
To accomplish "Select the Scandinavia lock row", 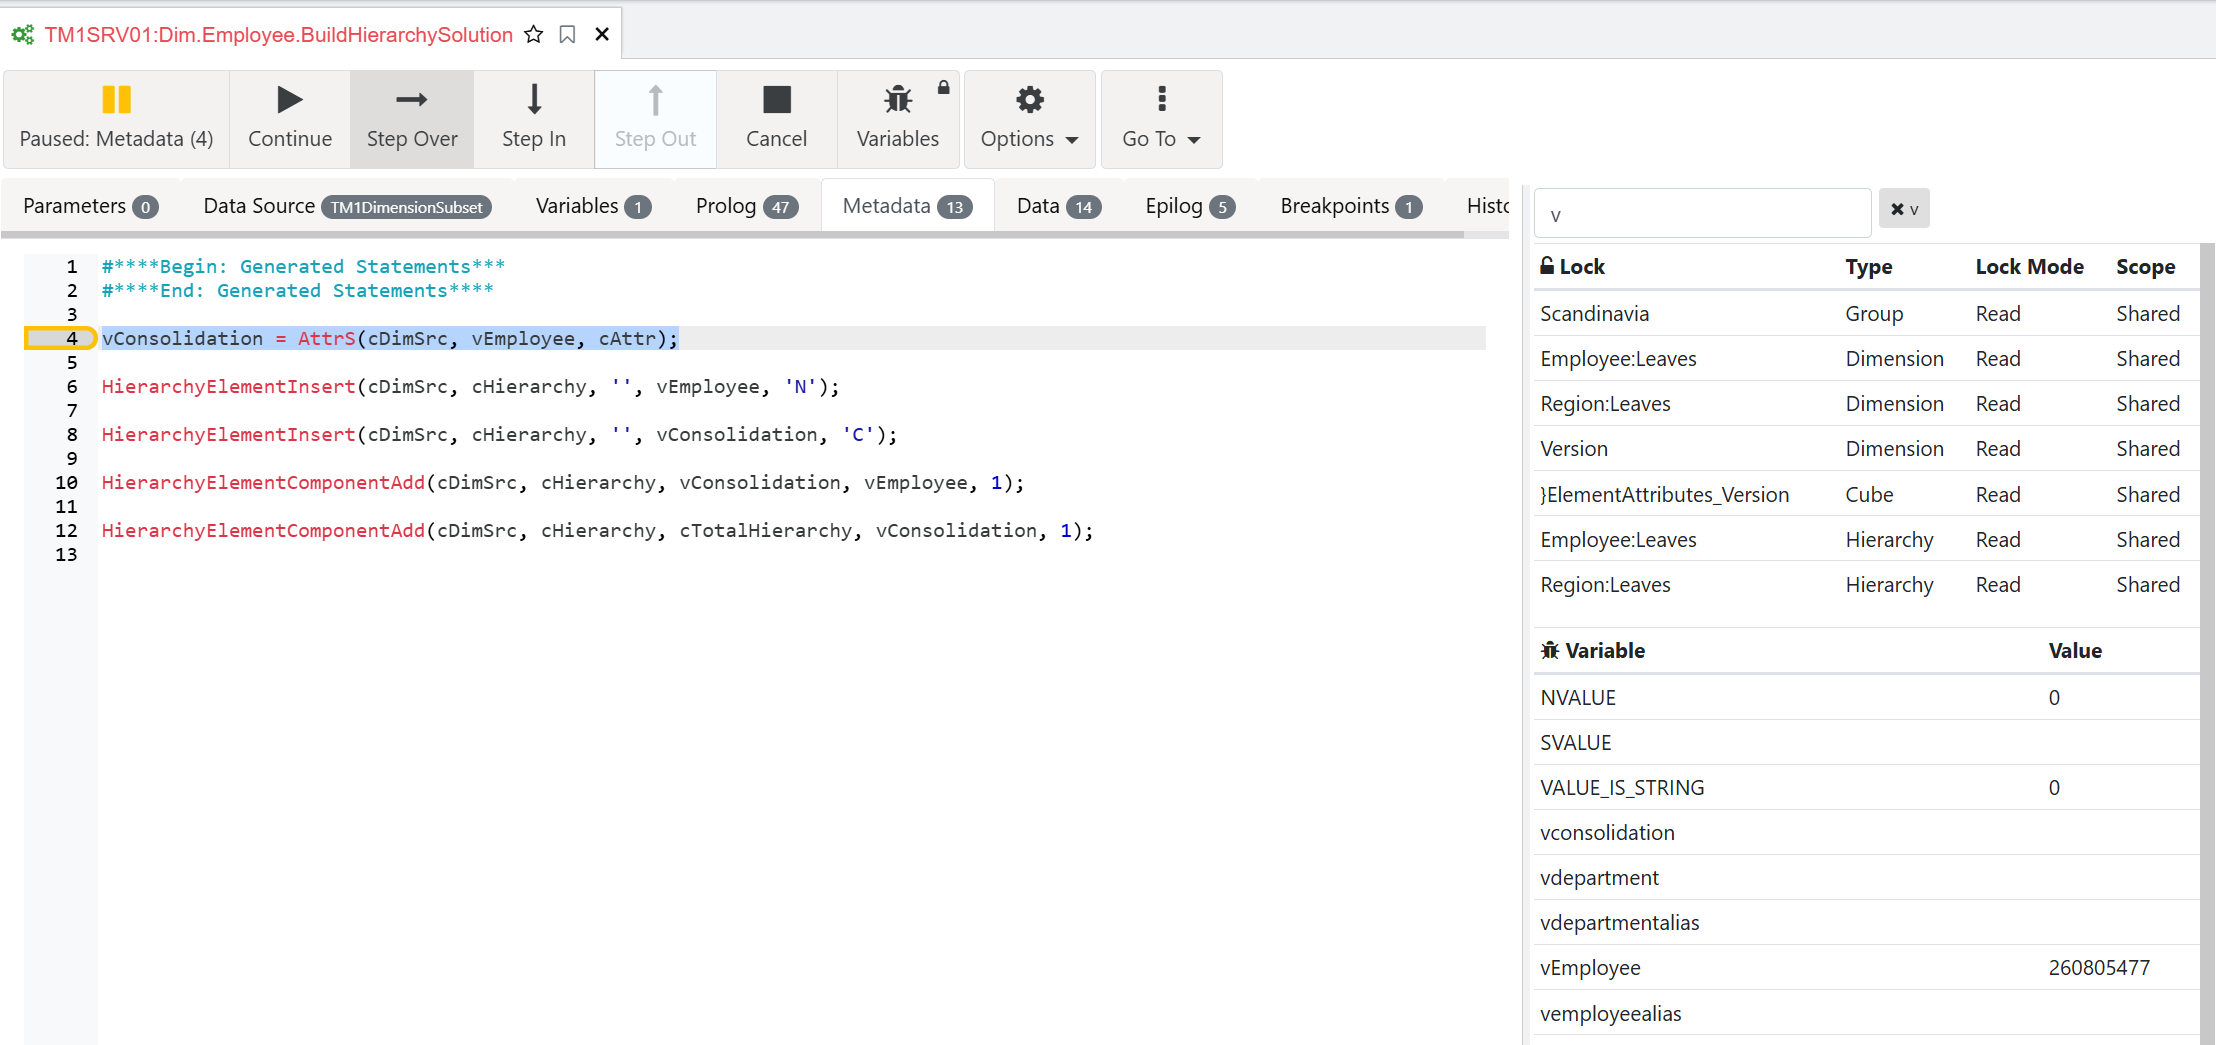I will pos(1866,314).
